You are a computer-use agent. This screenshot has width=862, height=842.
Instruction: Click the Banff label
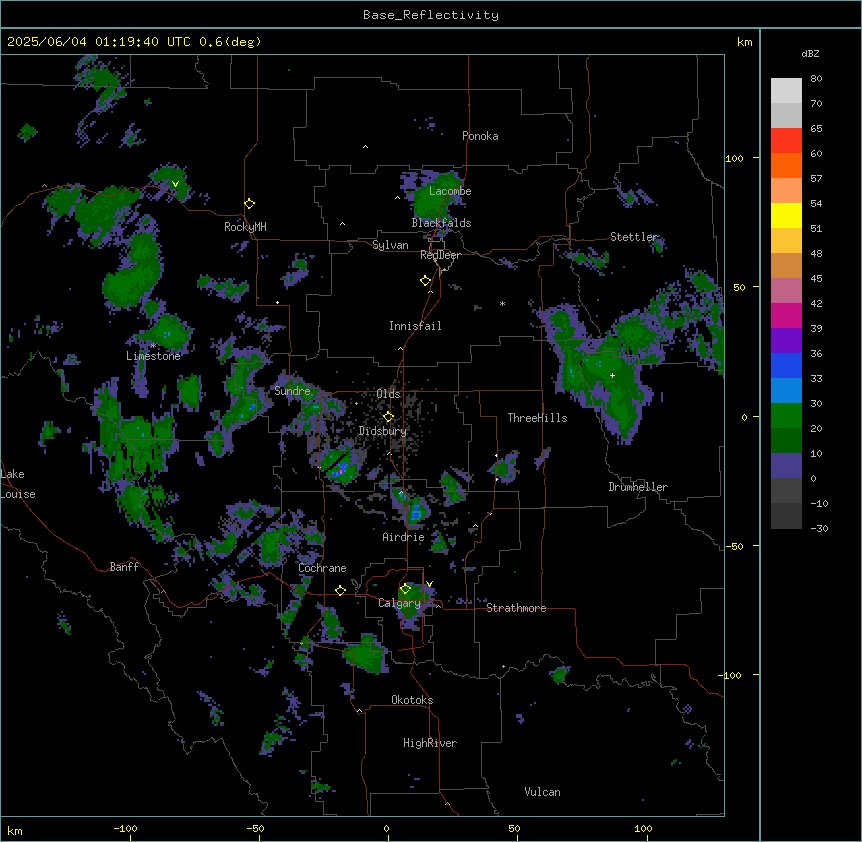(x=124, y=567)
